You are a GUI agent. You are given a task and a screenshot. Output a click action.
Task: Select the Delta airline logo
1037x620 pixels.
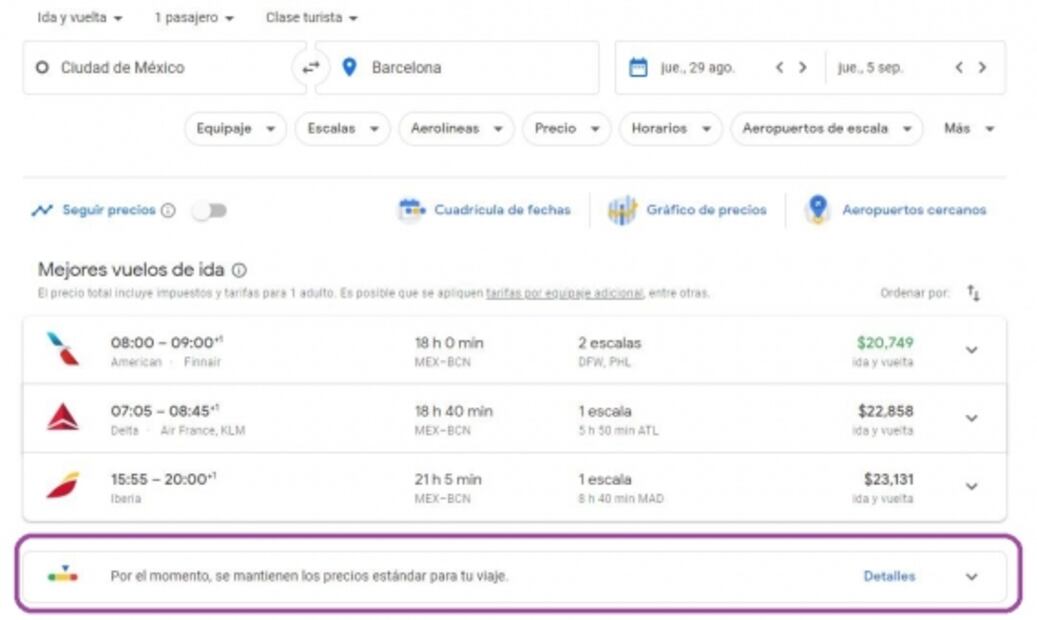pos(62,416)
